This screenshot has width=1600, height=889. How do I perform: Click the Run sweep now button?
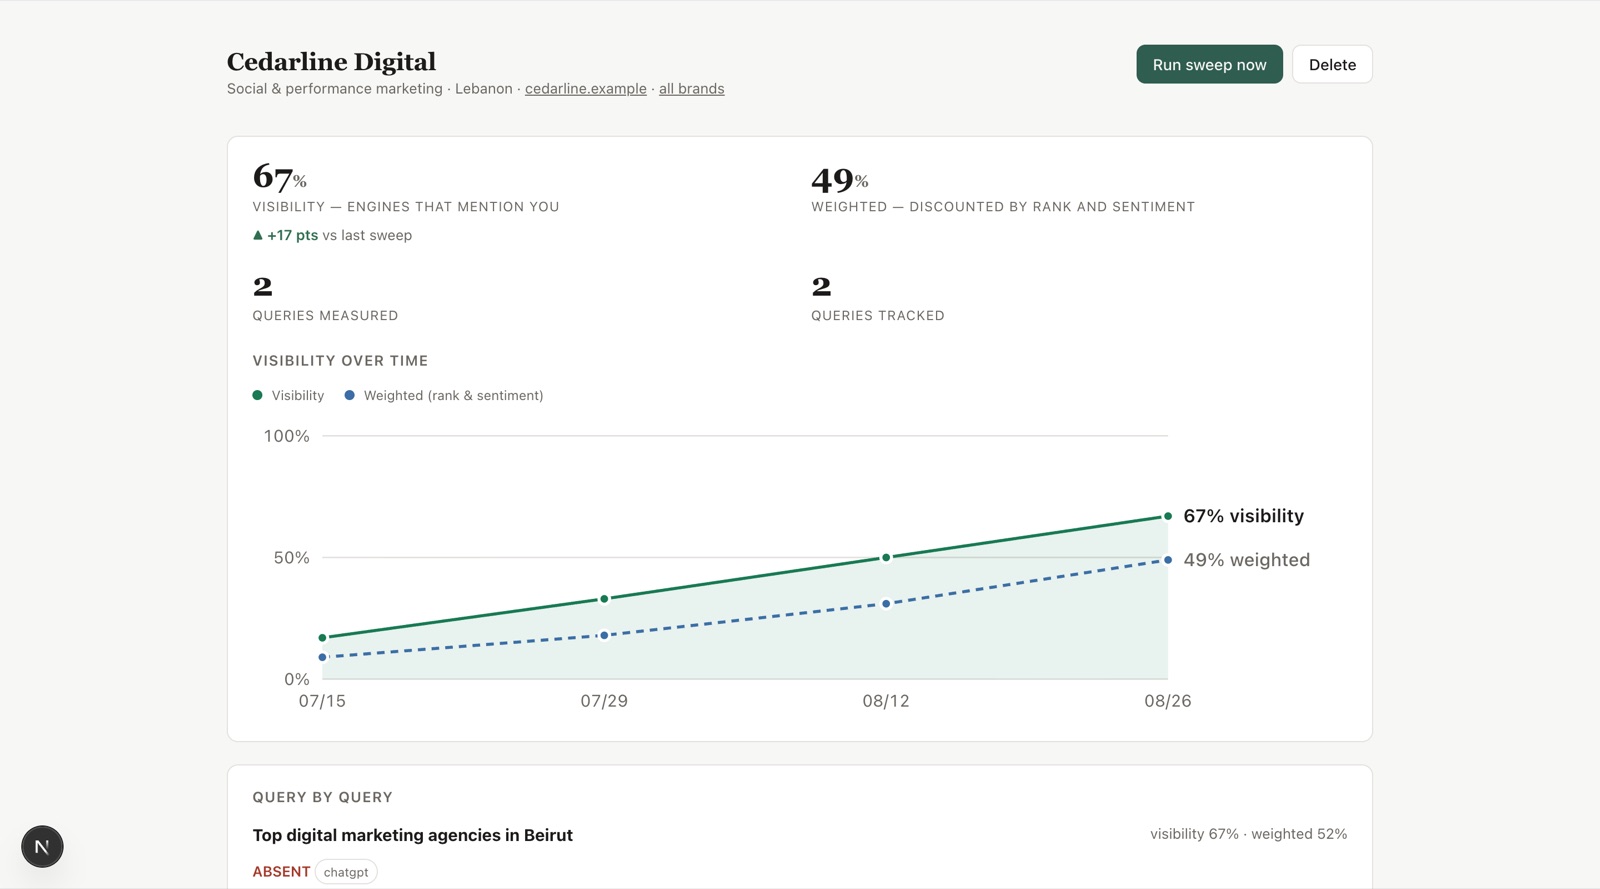pos(1209,64)
